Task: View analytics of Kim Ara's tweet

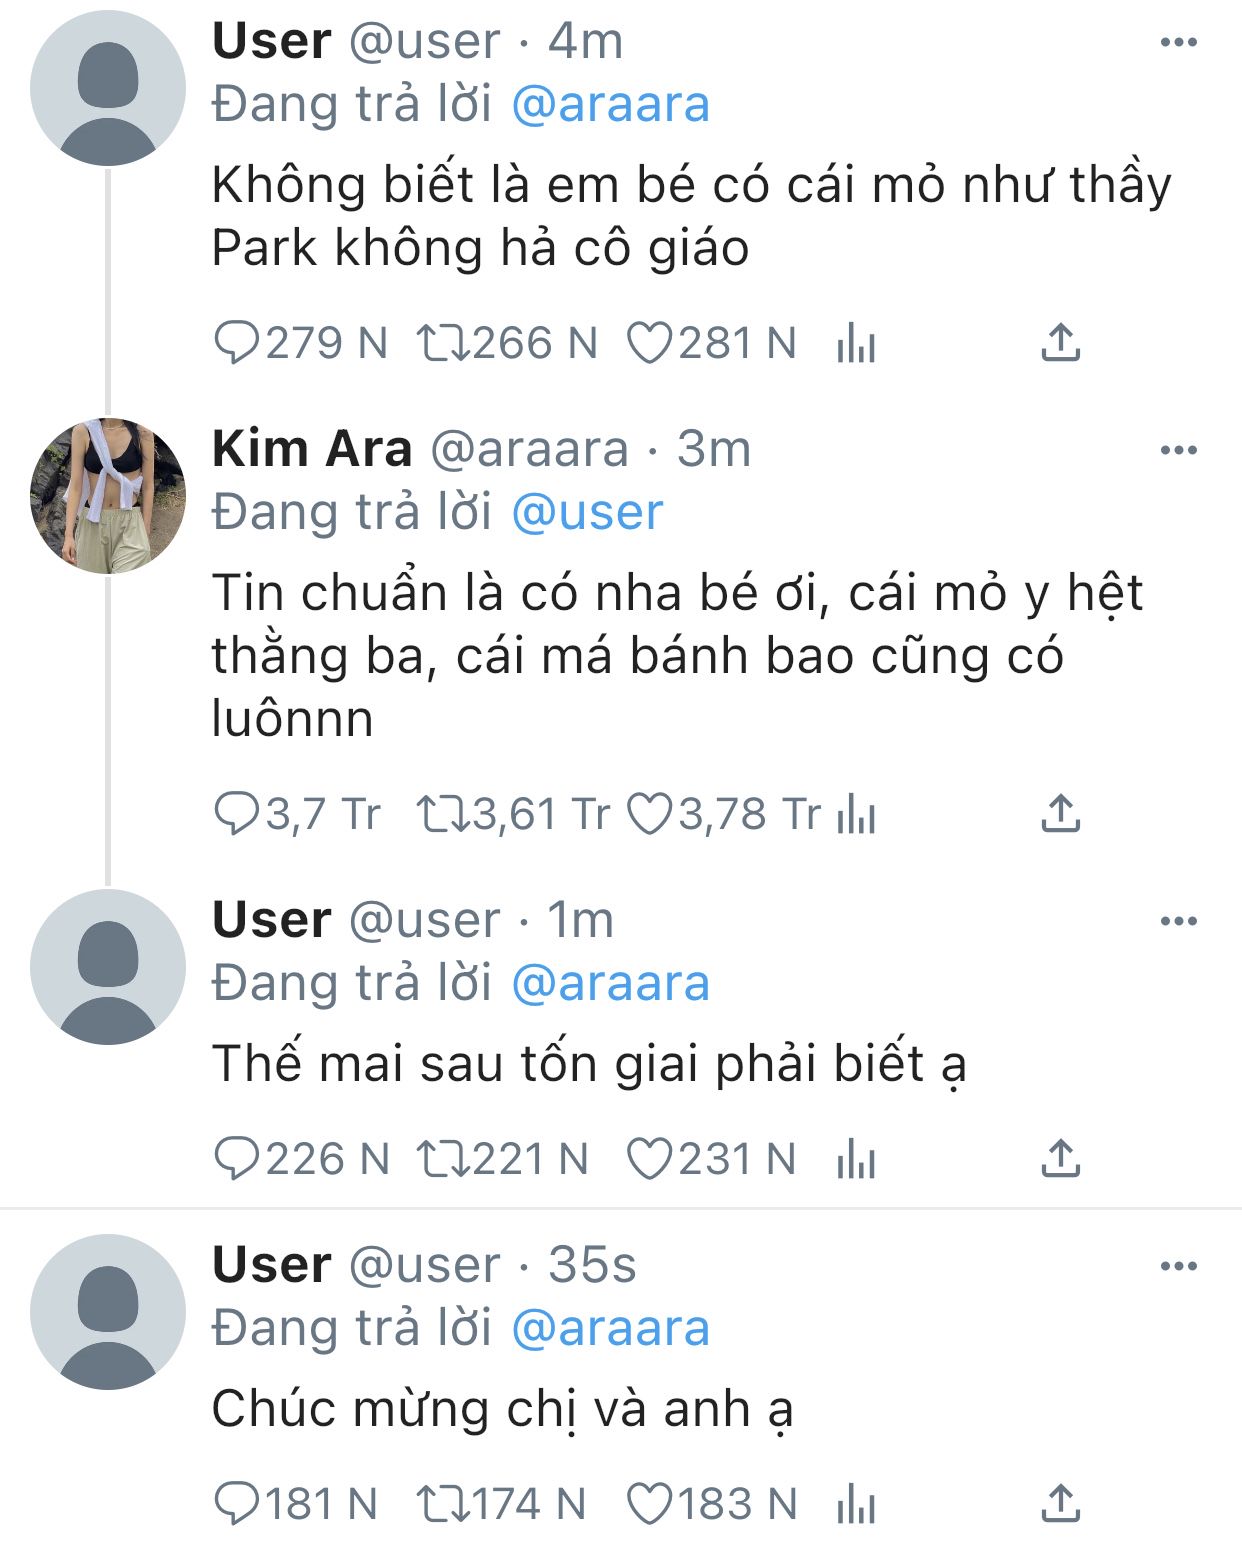Action: coord(856,814)
